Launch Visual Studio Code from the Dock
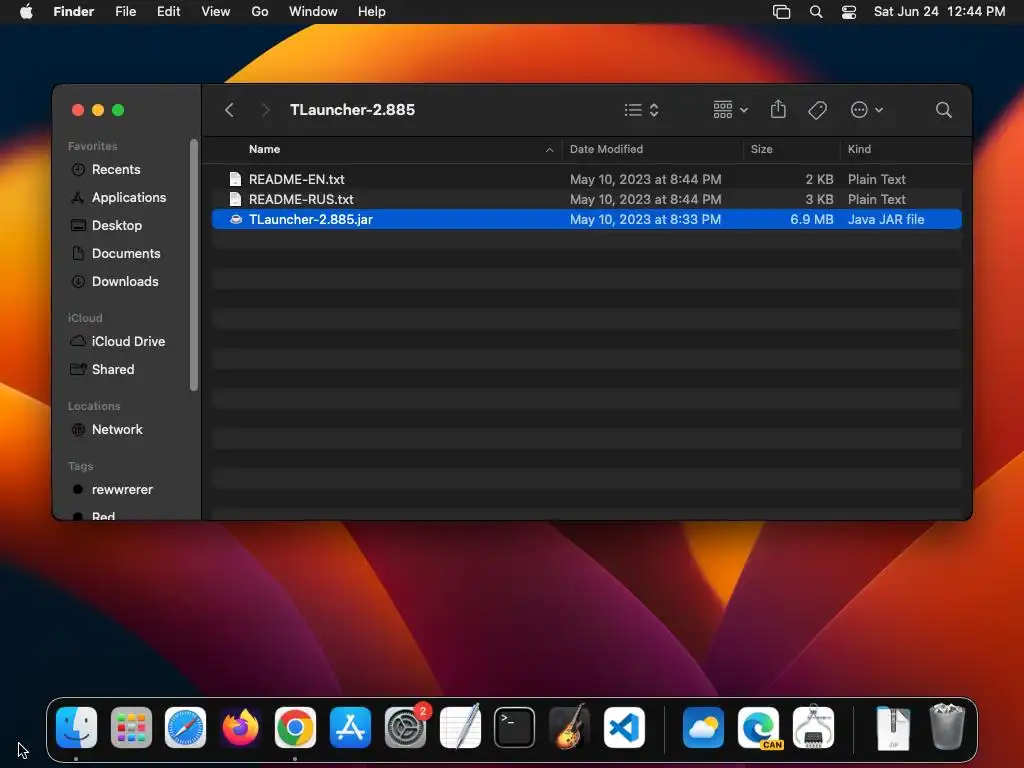 [624, 728]
